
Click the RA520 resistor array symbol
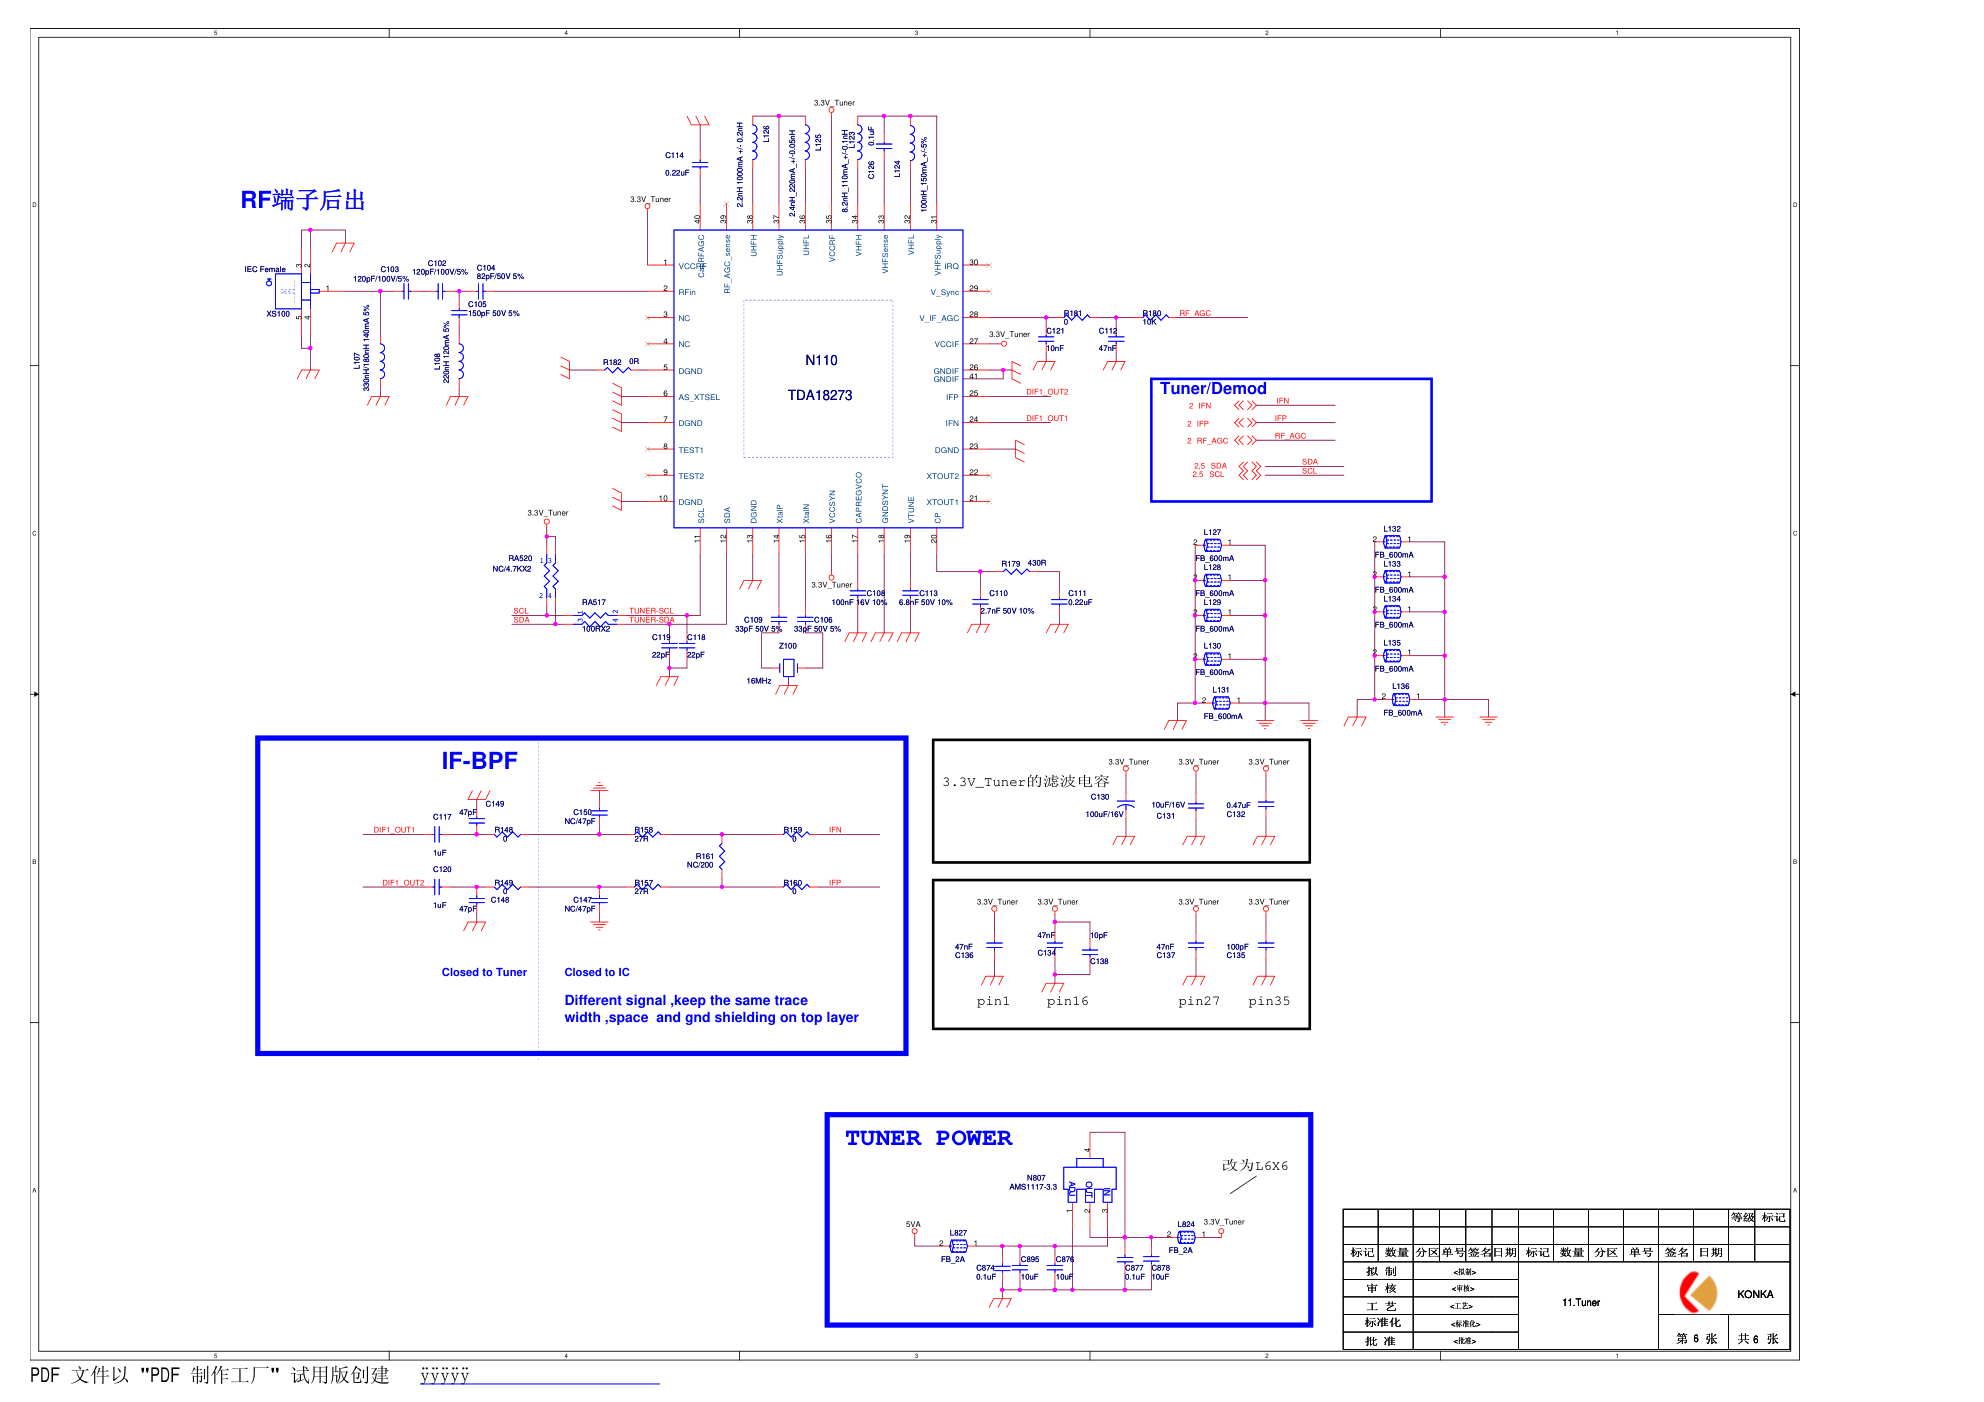tap(550, 577)
